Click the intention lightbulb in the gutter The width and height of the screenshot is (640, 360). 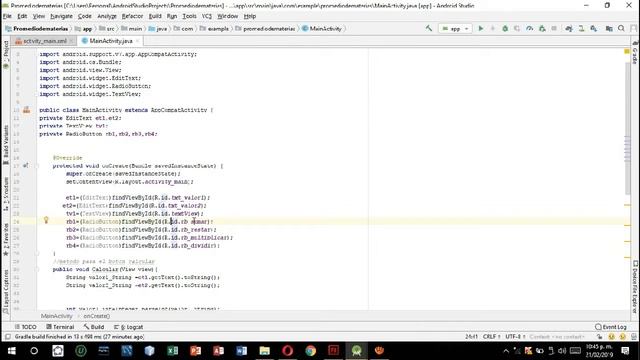tap(46, 220)
